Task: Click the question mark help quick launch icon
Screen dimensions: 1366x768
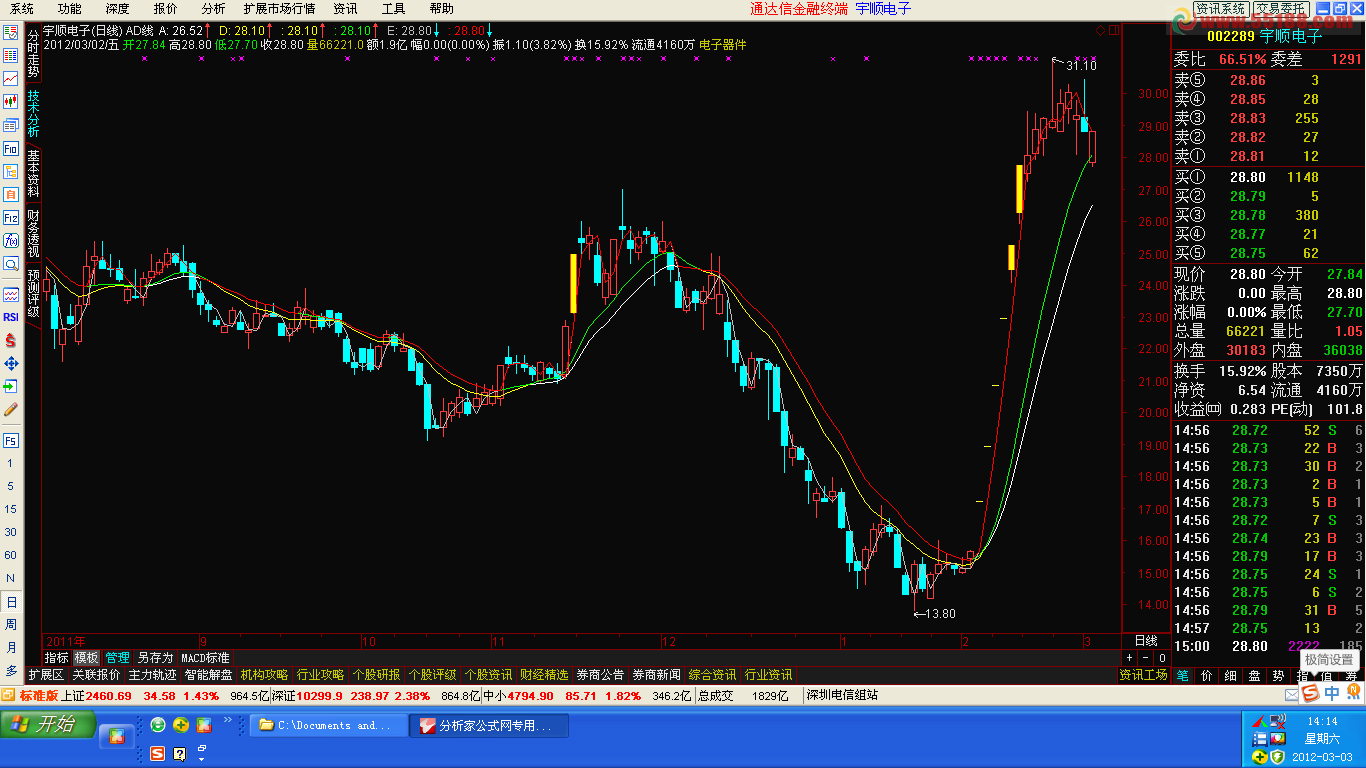Action: [x=180, y=753]
